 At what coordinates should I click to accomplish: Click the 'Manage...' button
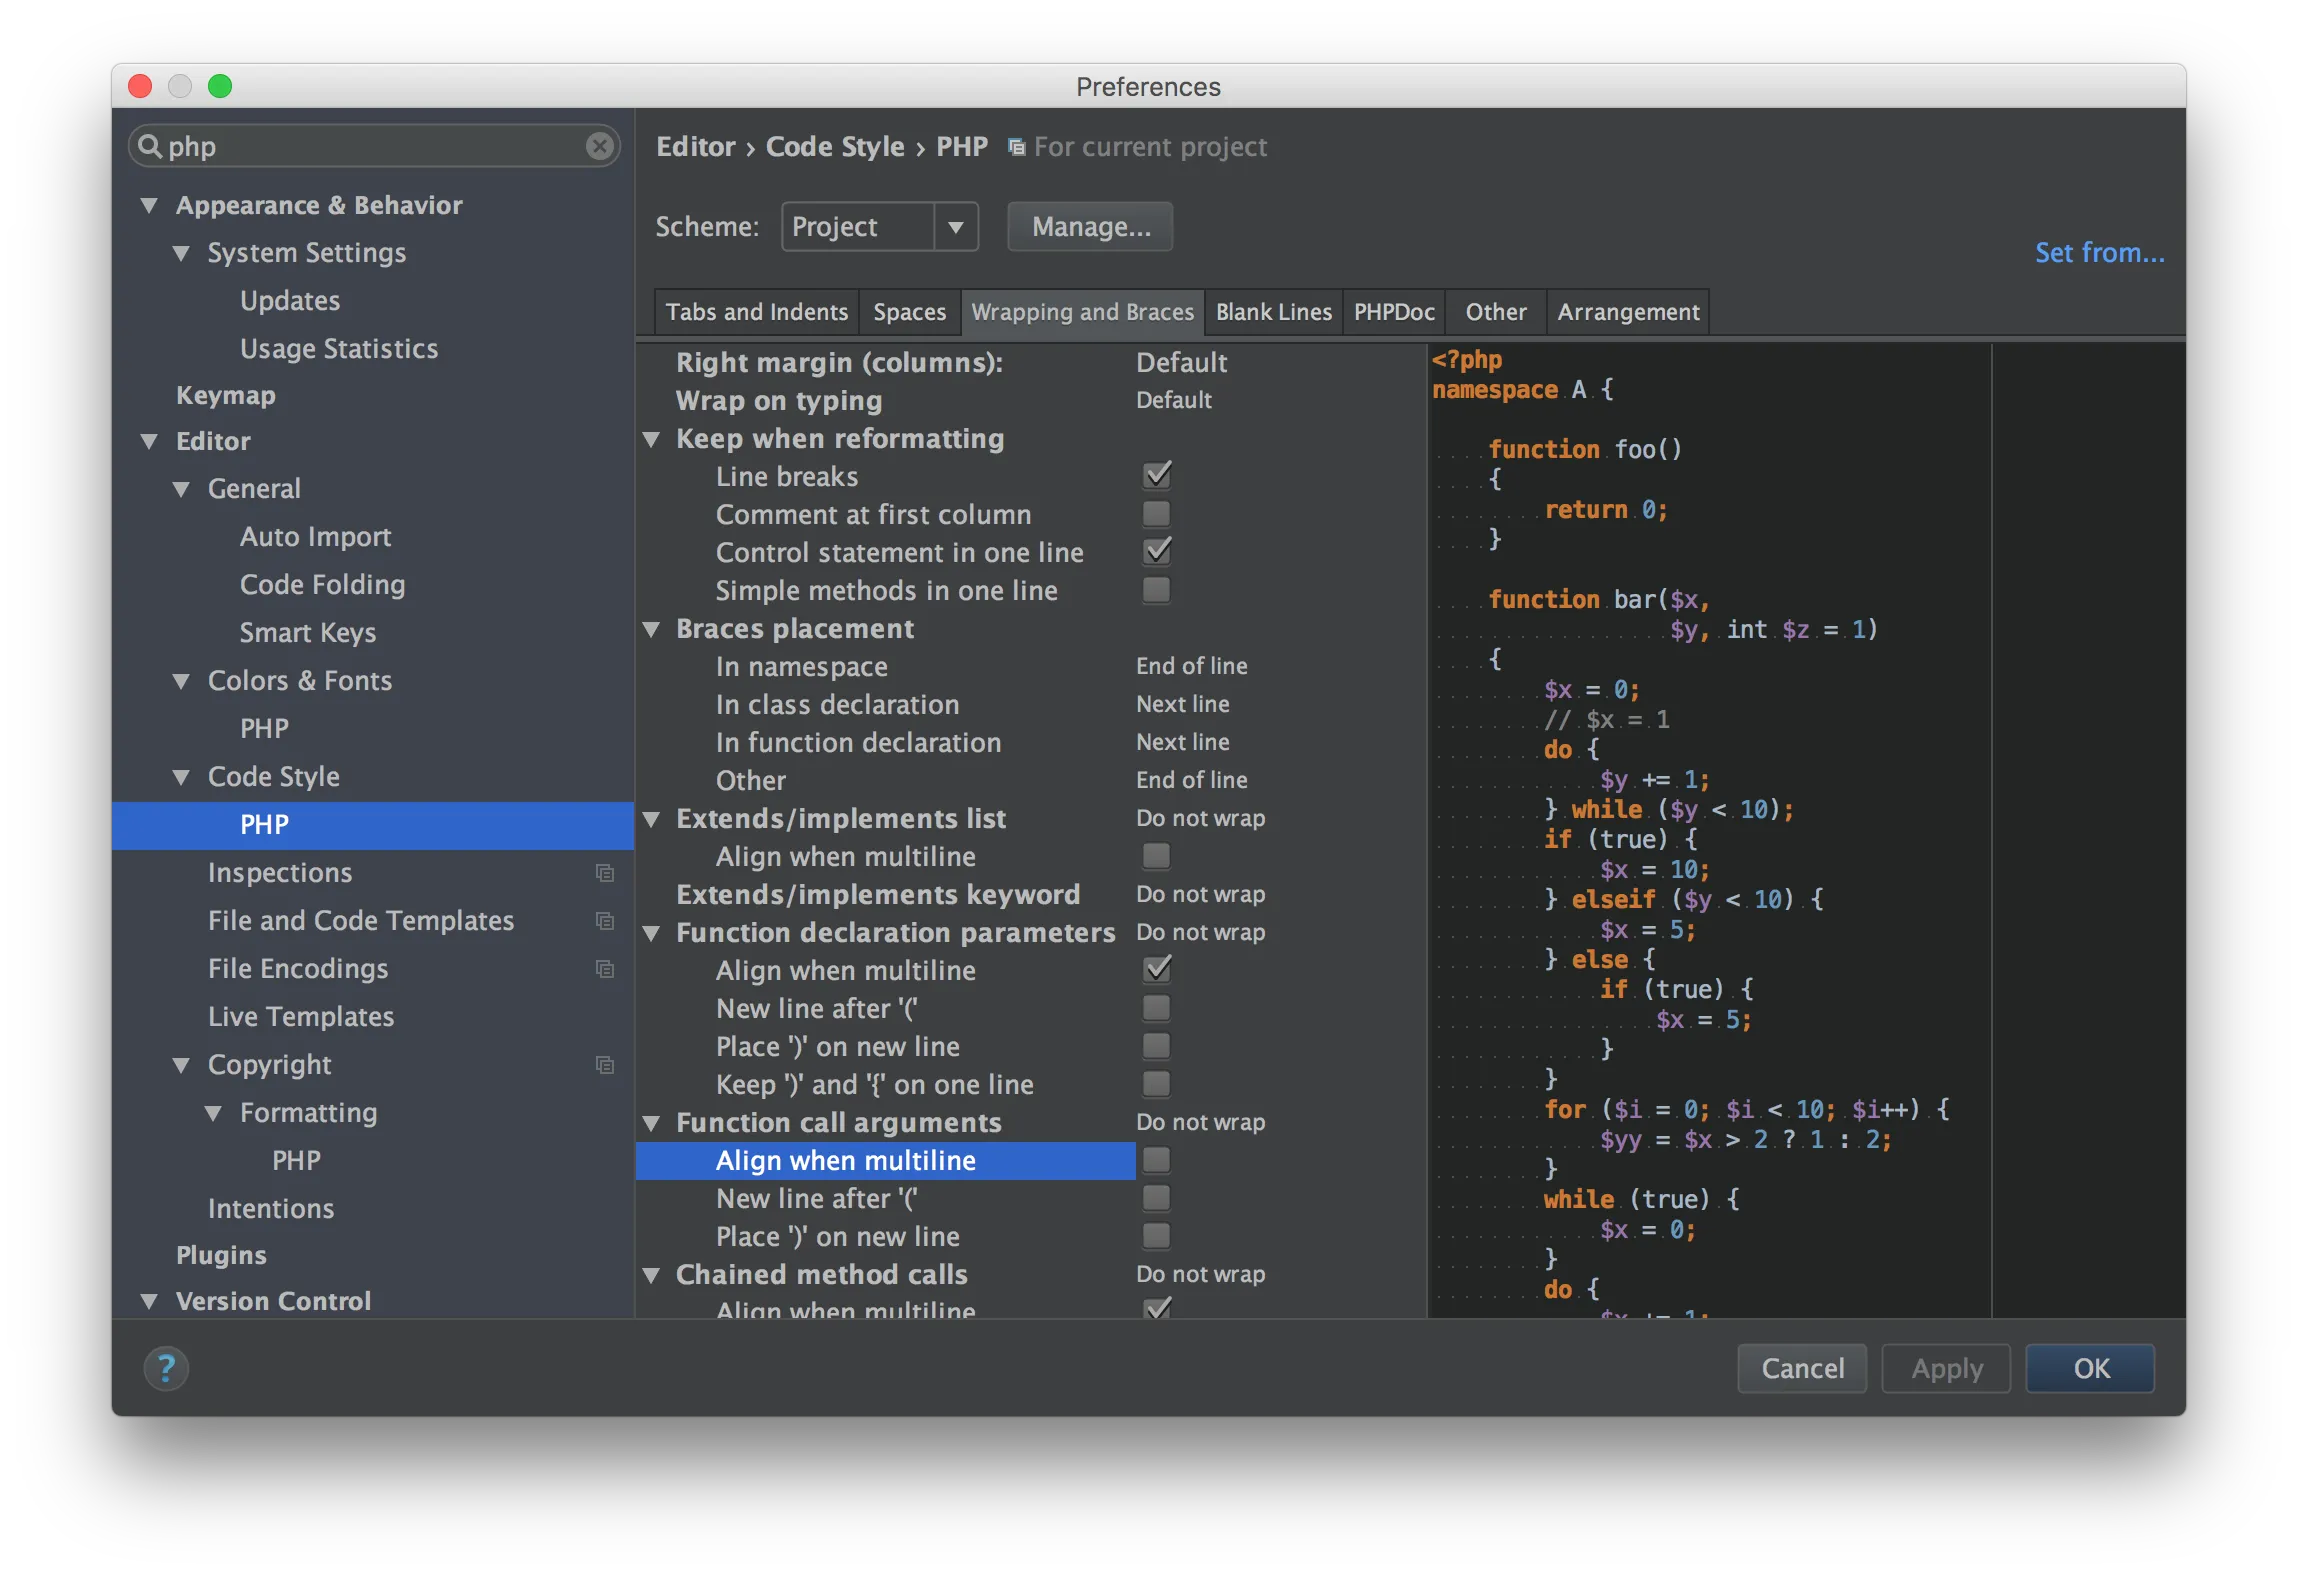(x=1090, y=227)
